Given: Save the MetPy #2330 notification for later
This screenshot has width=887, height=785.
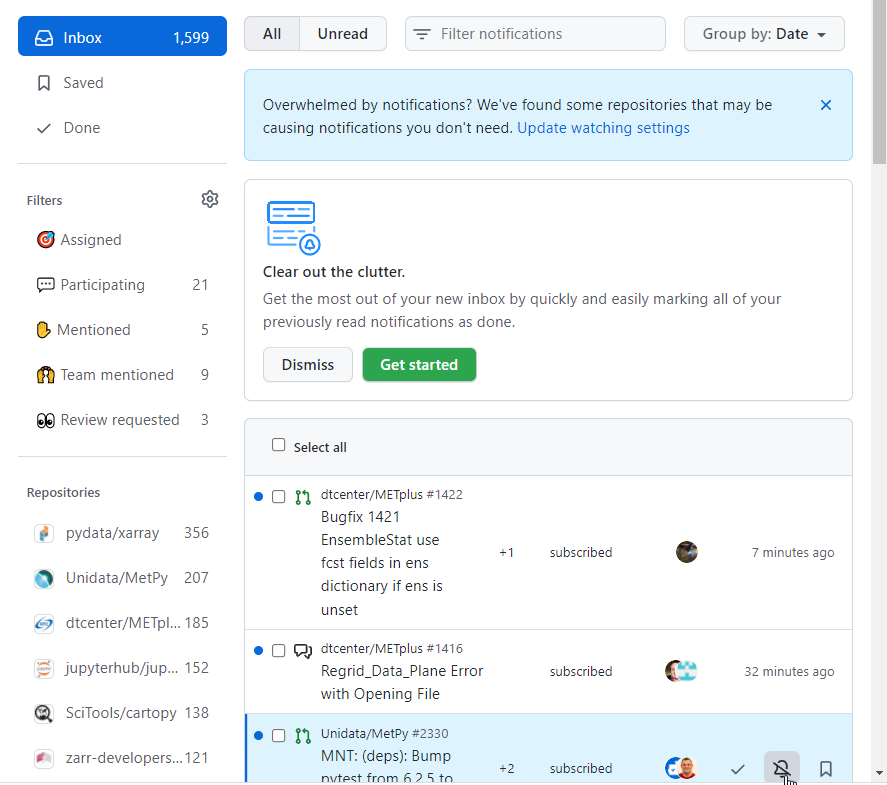Looking at the screenshot, I should coord(826,768).
